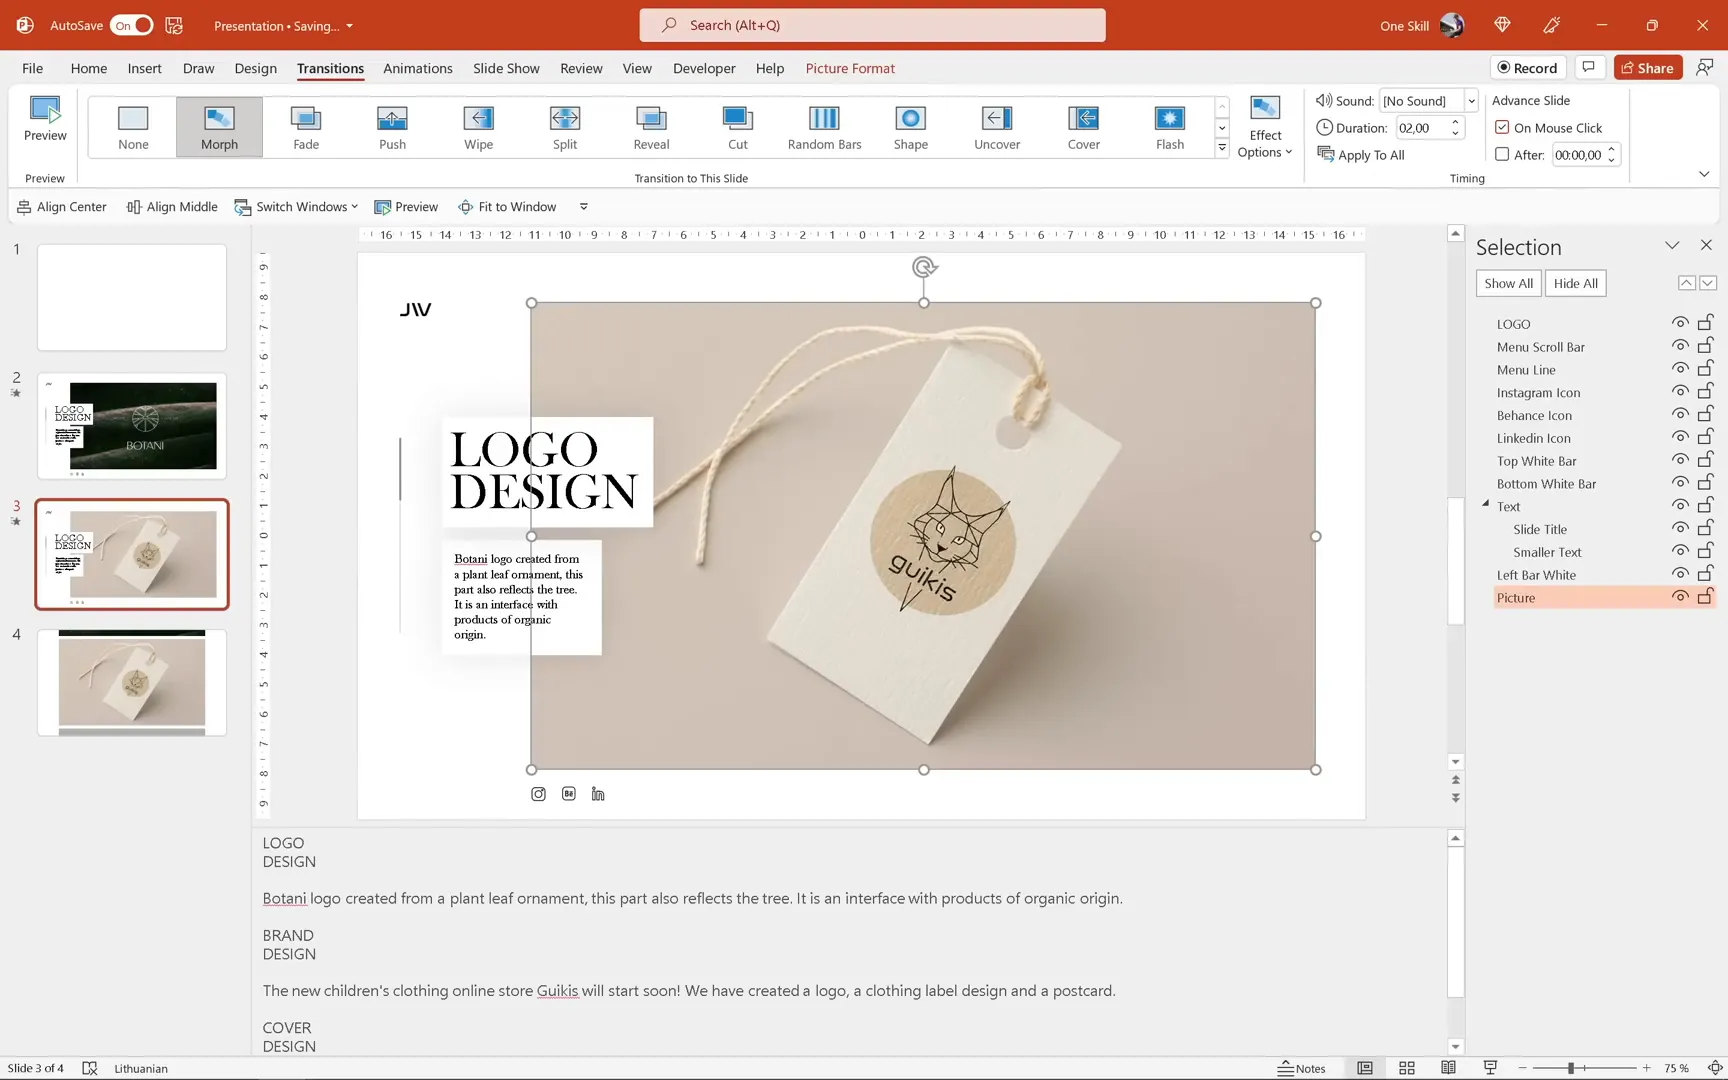
Task: Apply the Flash transition
Action: [1169, 127]
